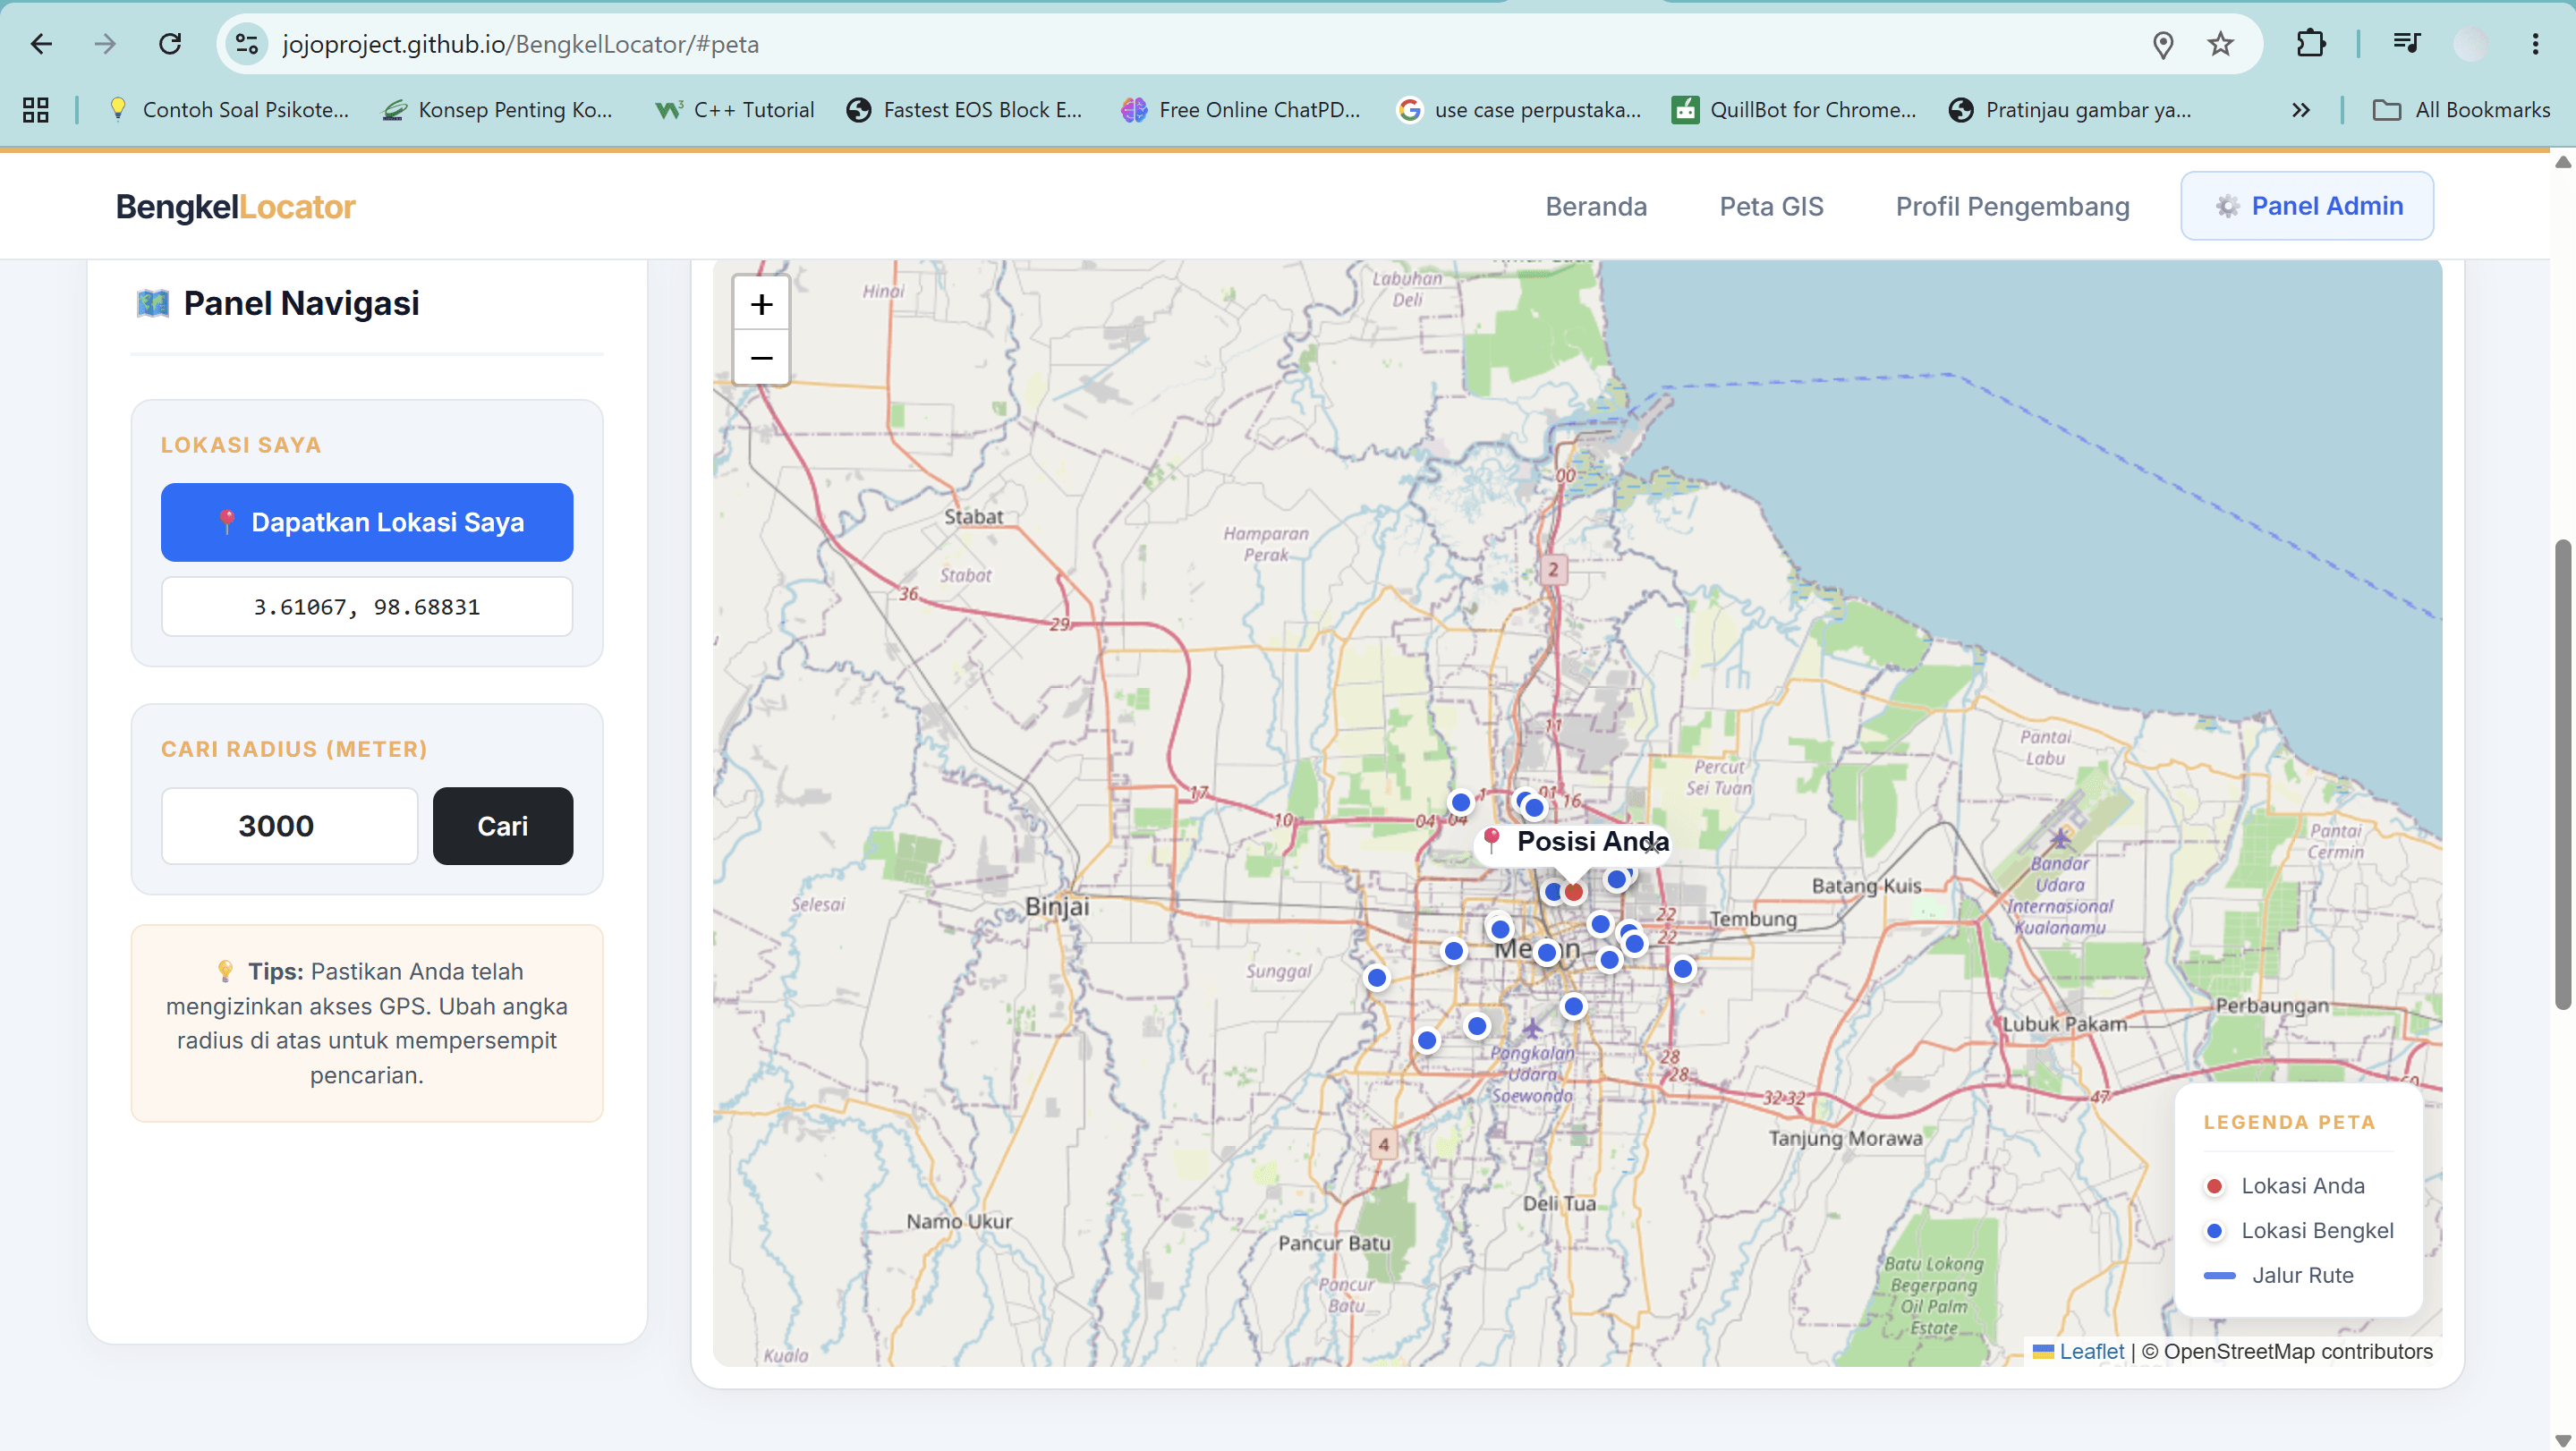The width and height of the screenshot is (2576, 1451).
Task: Open the Contoh Soal Psikote... bookmark
Action: tap(229, 110)
